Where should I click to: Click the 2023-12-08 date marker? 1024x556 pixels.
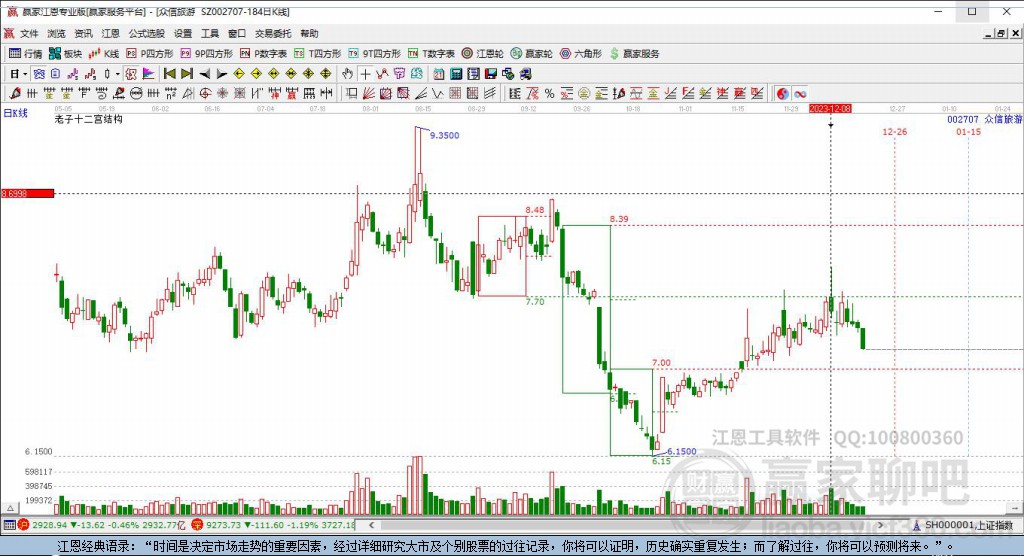pyautogui.click(x=830, y=108)
